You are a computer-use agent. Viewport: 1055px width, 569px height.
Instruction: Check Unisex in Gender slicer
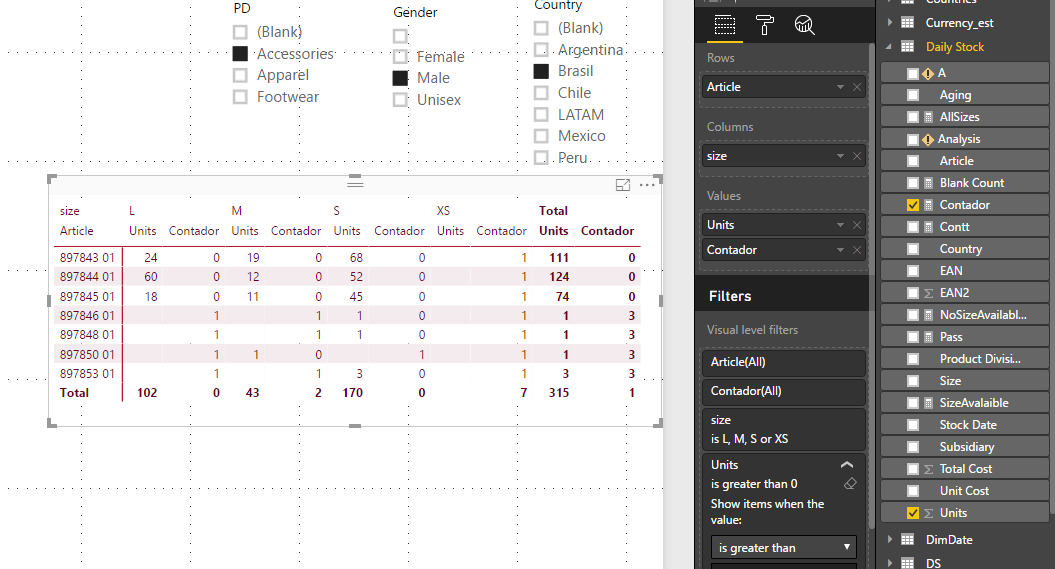coord(400,100)
